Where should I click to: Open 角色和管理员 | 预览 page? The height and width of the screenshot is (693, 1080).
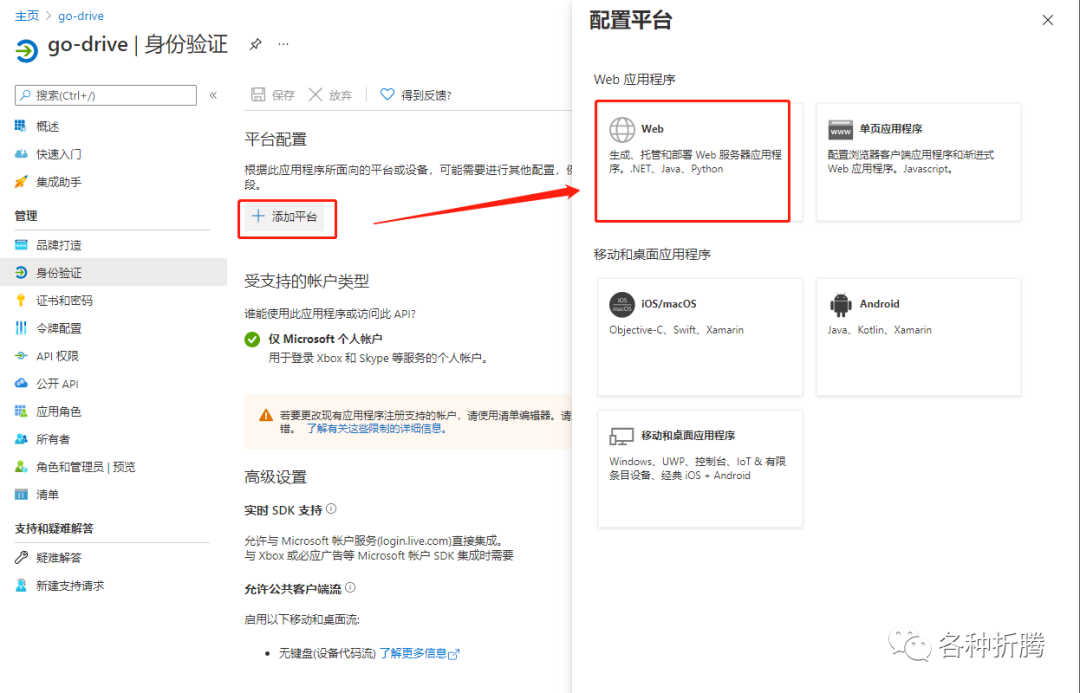tap(85, 467)
